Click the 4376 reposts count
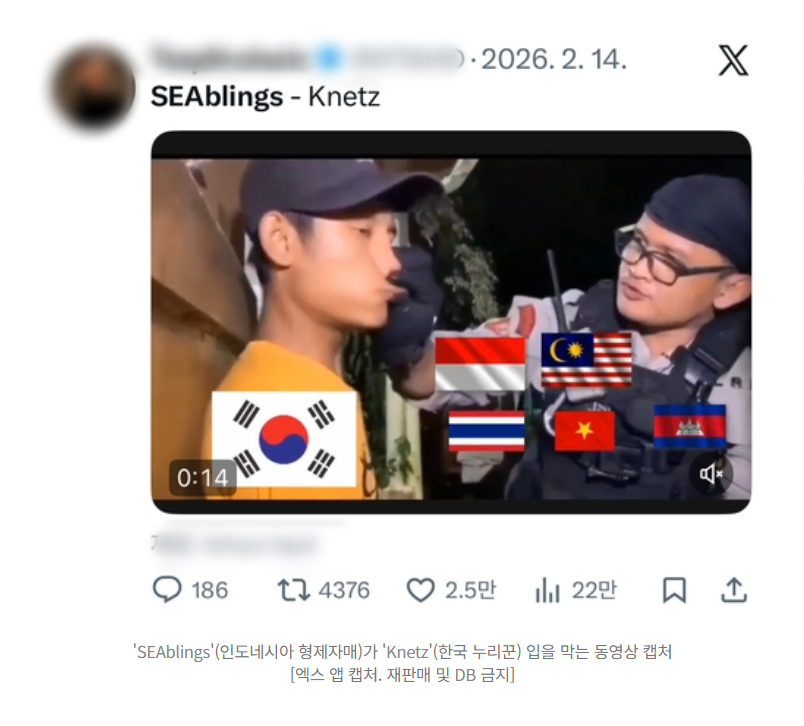The image size is (804, 726). (x=344, y=591)
